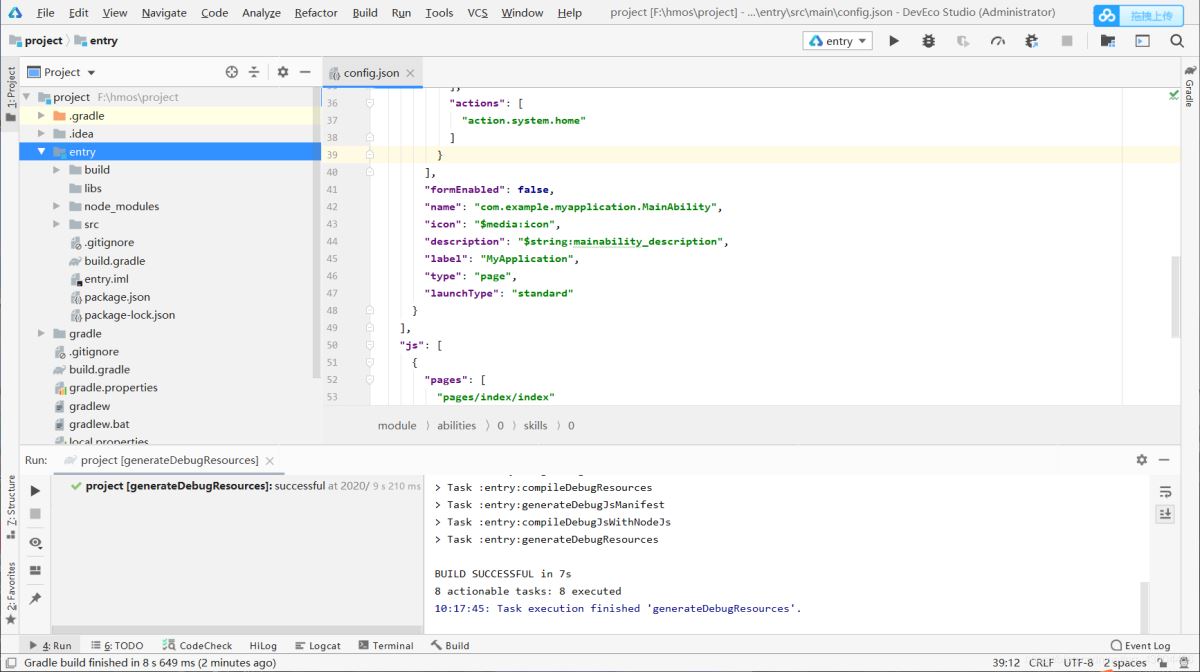
Task: Click the layout icon in Run panel sidebar
Action: coord(35,570)
